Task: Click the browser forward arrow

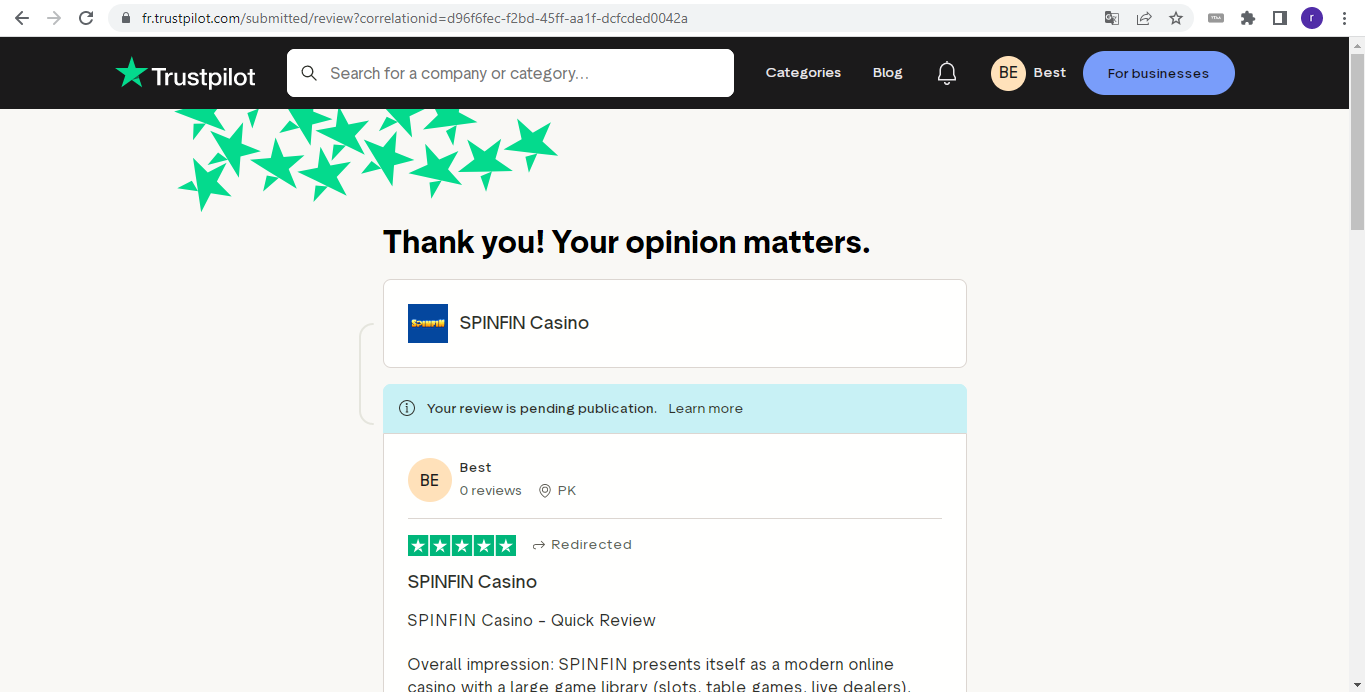Action: (54, 18)
